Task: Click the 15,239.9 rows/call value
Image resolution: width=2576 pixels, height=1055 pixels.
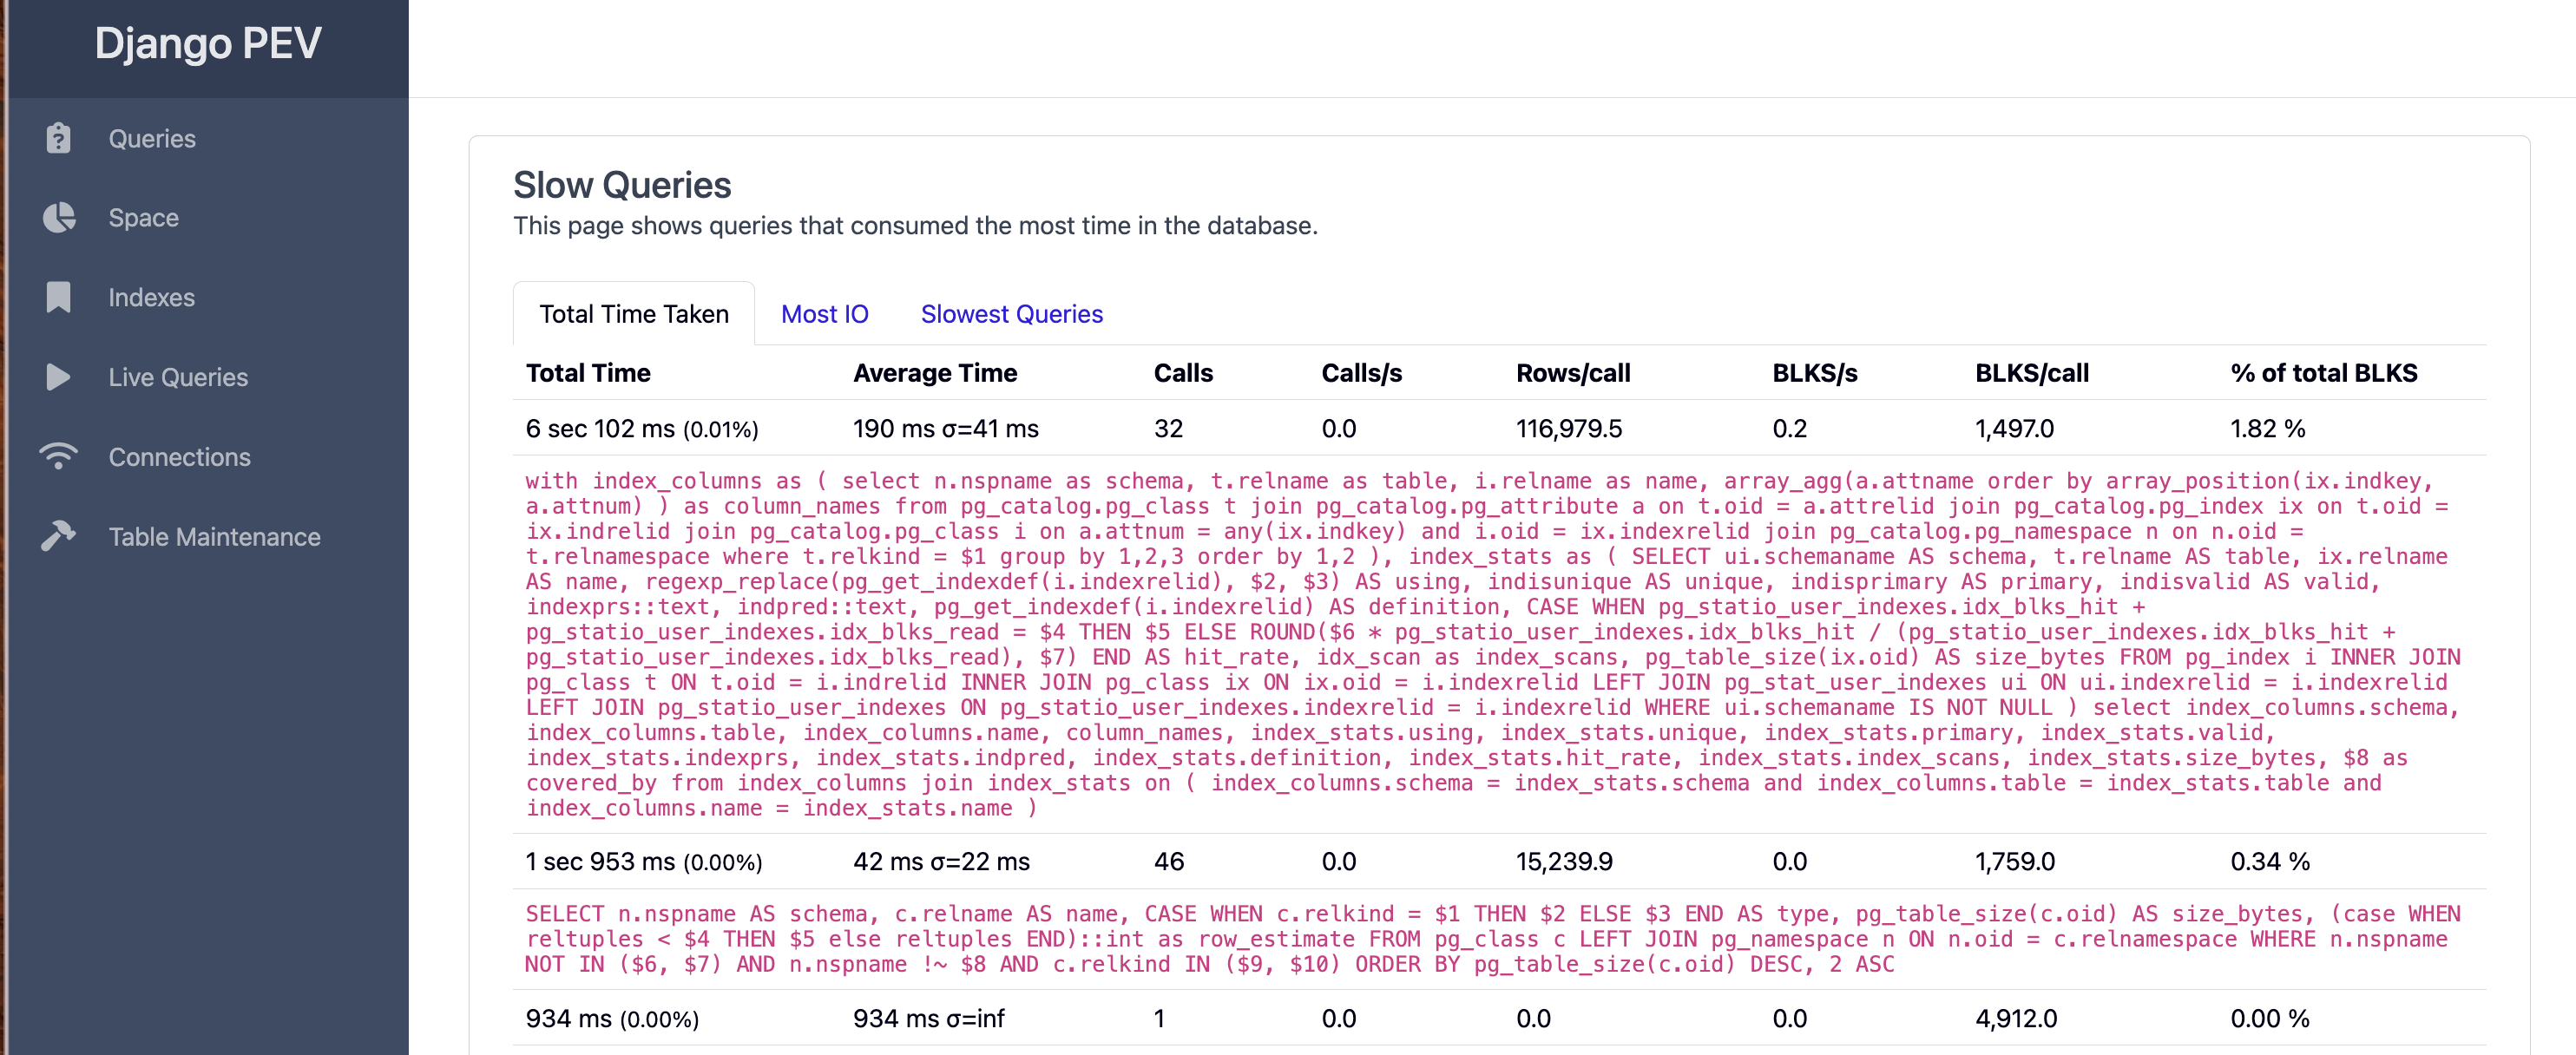Action: (1564, 862)
